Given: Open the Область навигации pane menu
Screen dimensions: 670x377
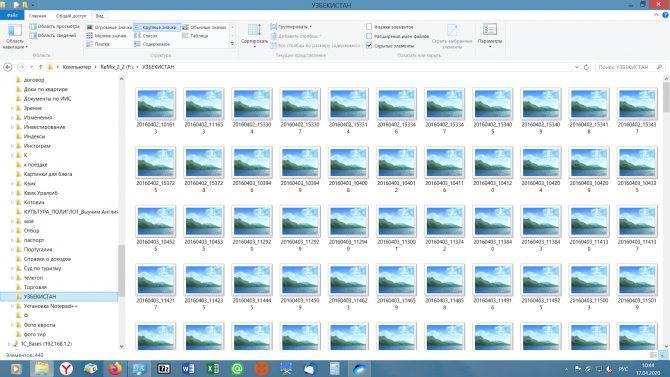Looking at the screenshot, I should (15, 37).
